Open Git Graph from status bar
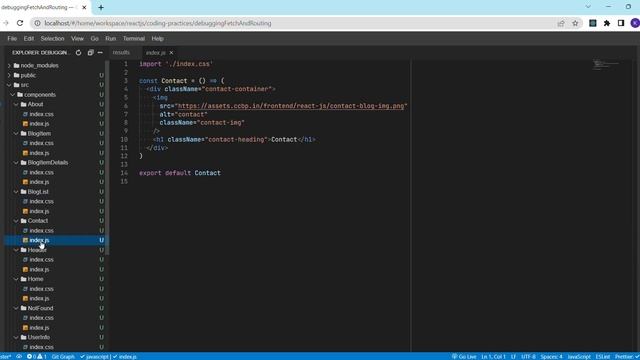 63,357
